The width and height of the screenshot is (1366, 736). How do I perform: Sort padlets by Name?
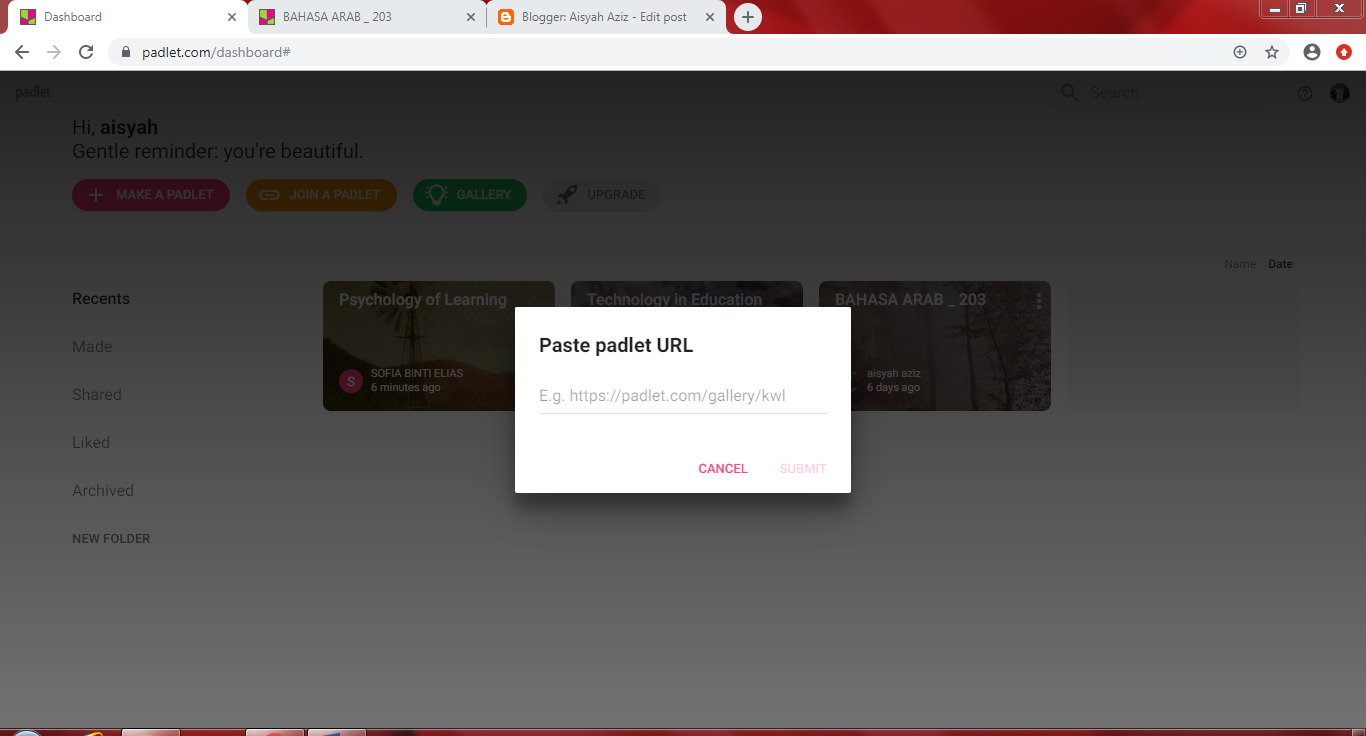click(x=1240, y=264)
